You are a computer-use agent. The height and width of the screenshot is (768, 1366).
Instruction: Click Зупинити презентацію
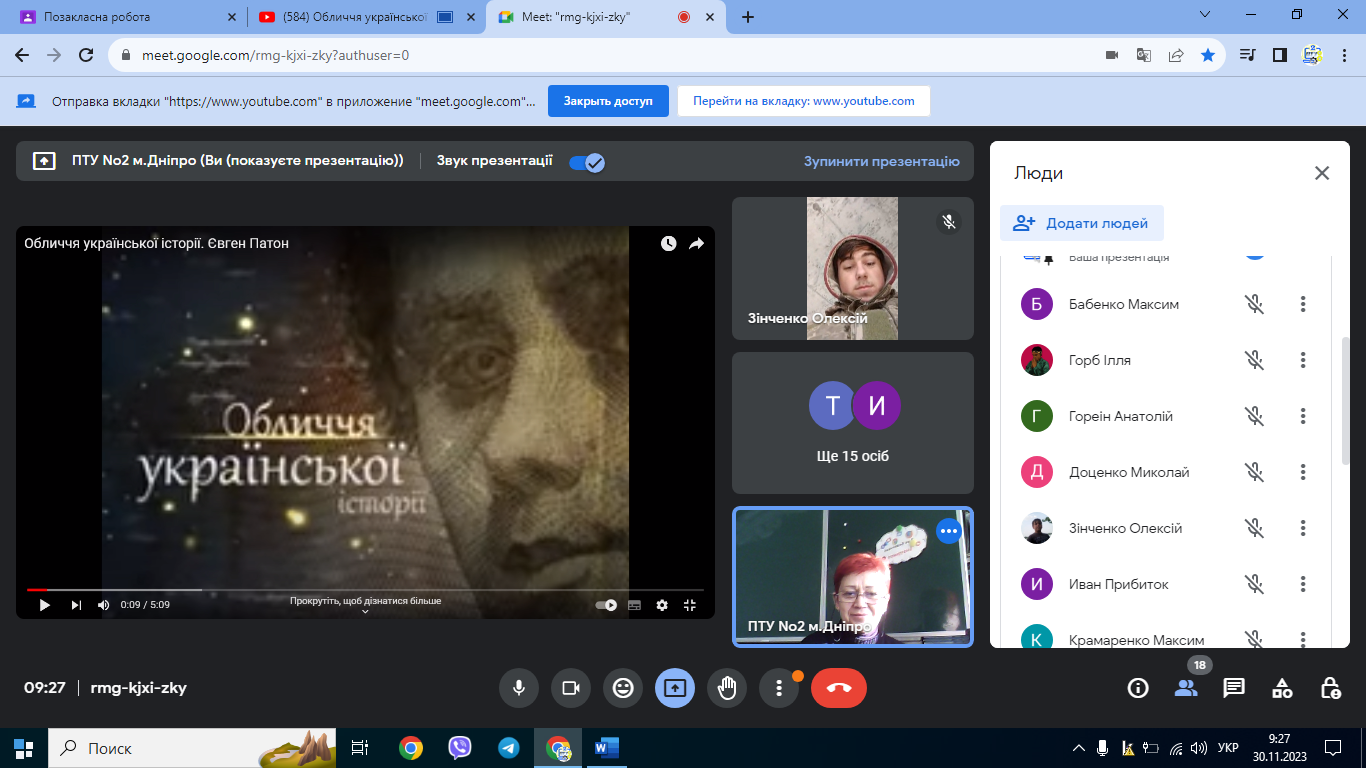point(882,161)
